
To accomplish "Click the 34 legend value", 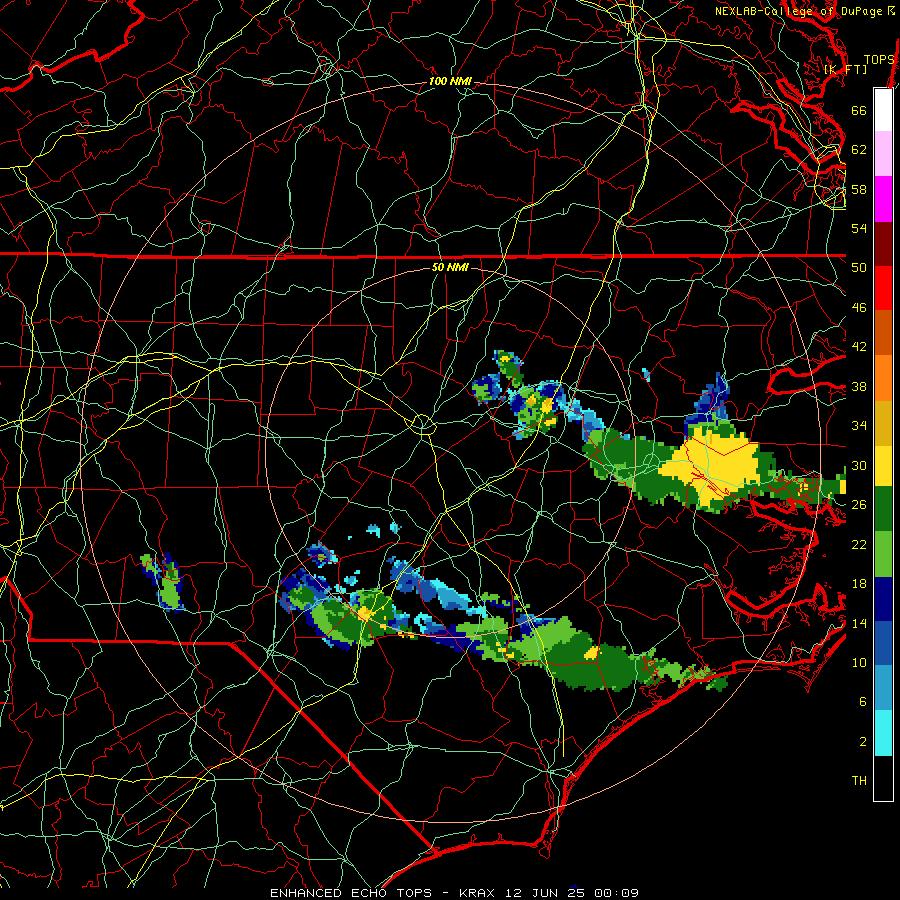I will click(x=859, y=426).
